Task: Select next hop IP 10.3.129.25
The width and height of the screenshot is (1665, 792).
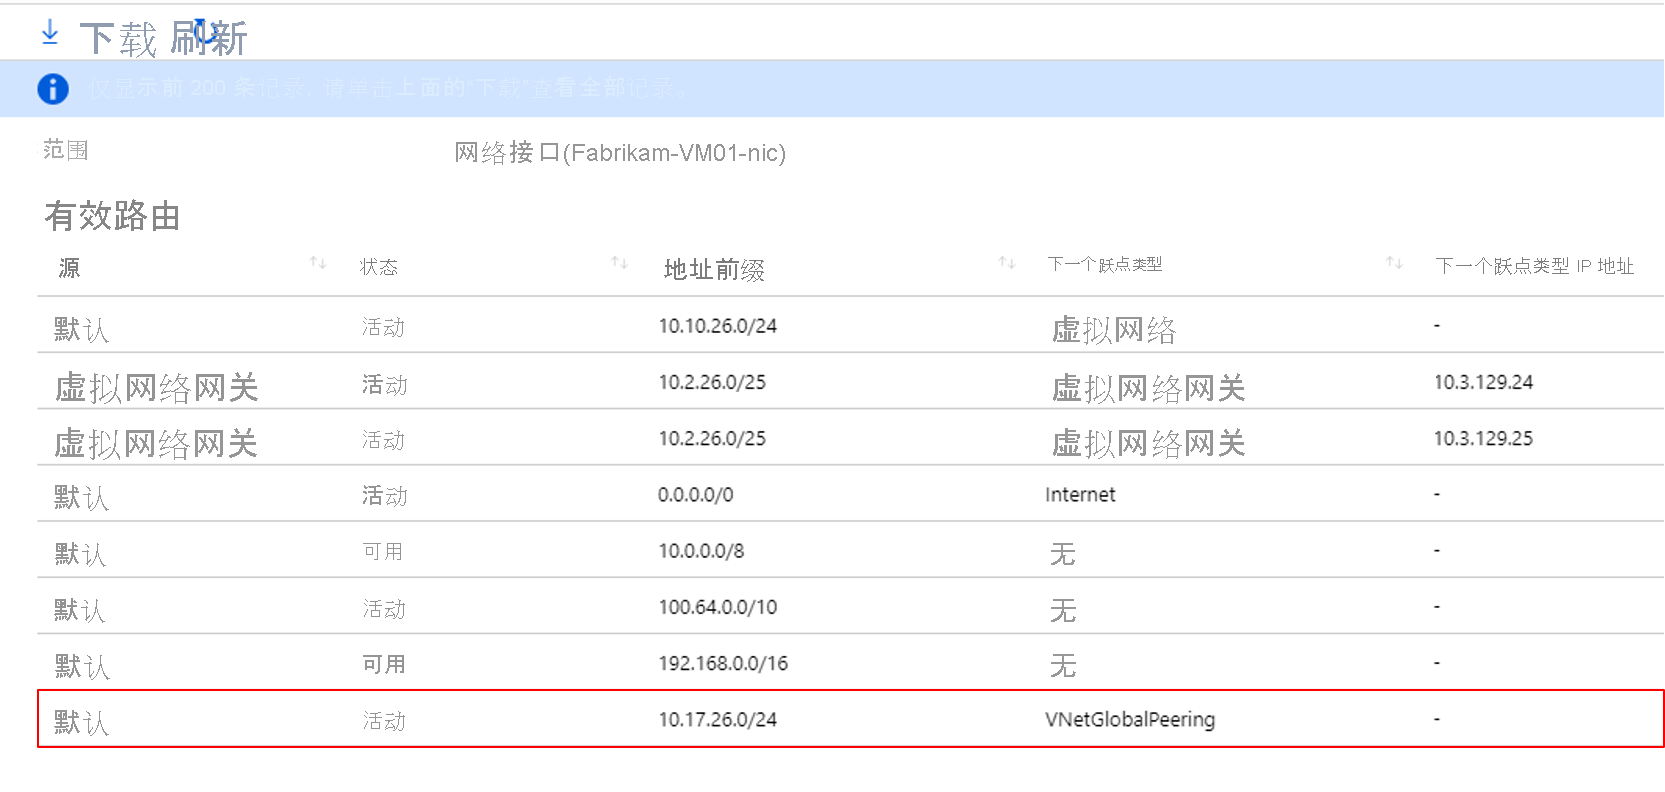Action: point(1483,438)
